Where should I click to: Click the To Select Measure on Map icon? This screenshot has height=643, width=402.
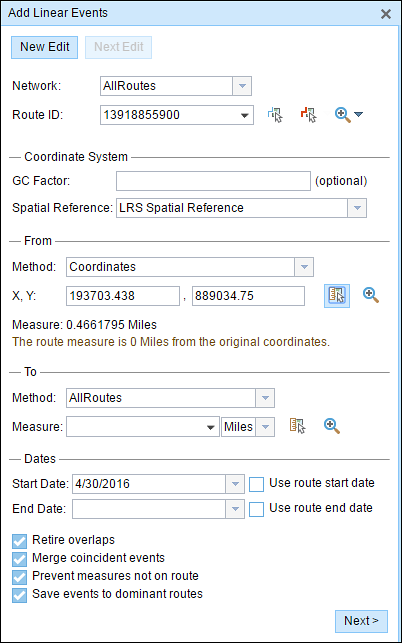click(297, 426)
